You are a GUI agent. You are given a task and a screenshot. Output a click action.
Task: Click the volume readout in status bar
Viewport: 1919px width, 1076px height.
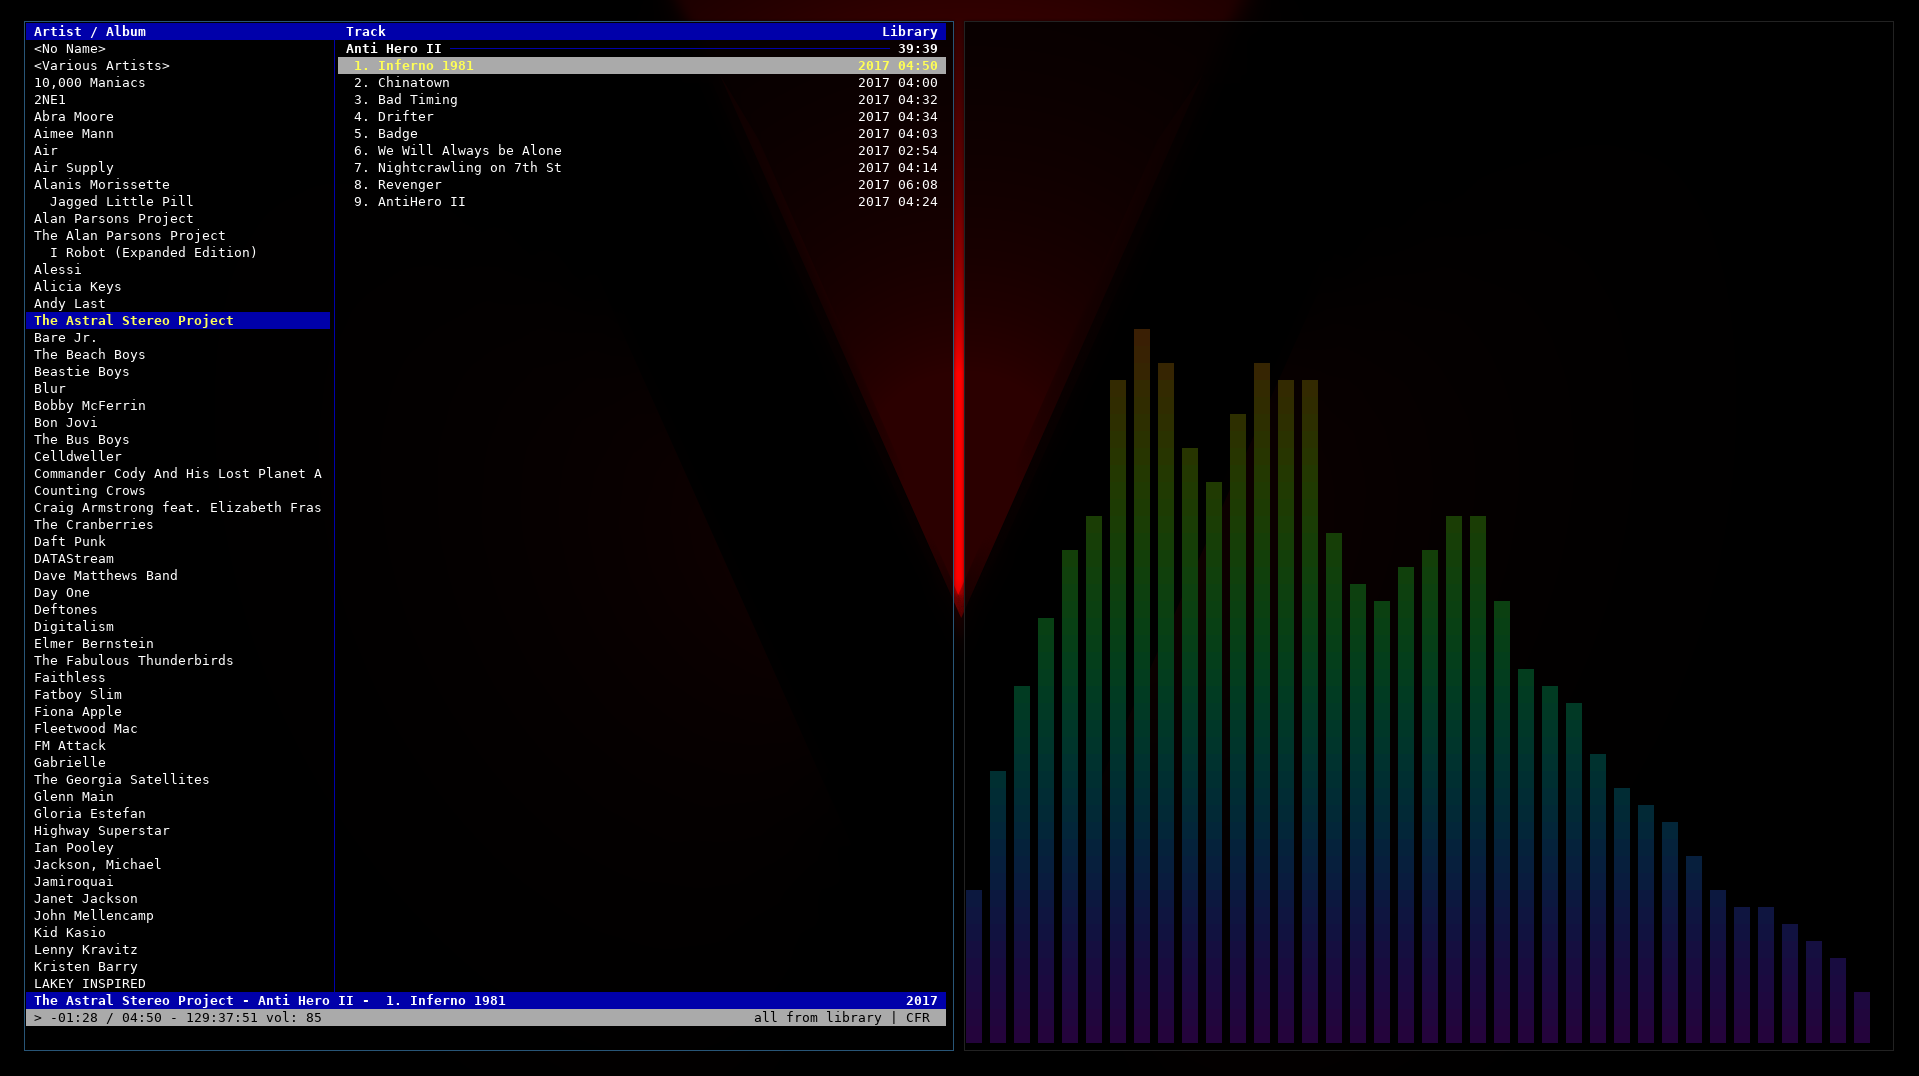tap(293, 1018)
